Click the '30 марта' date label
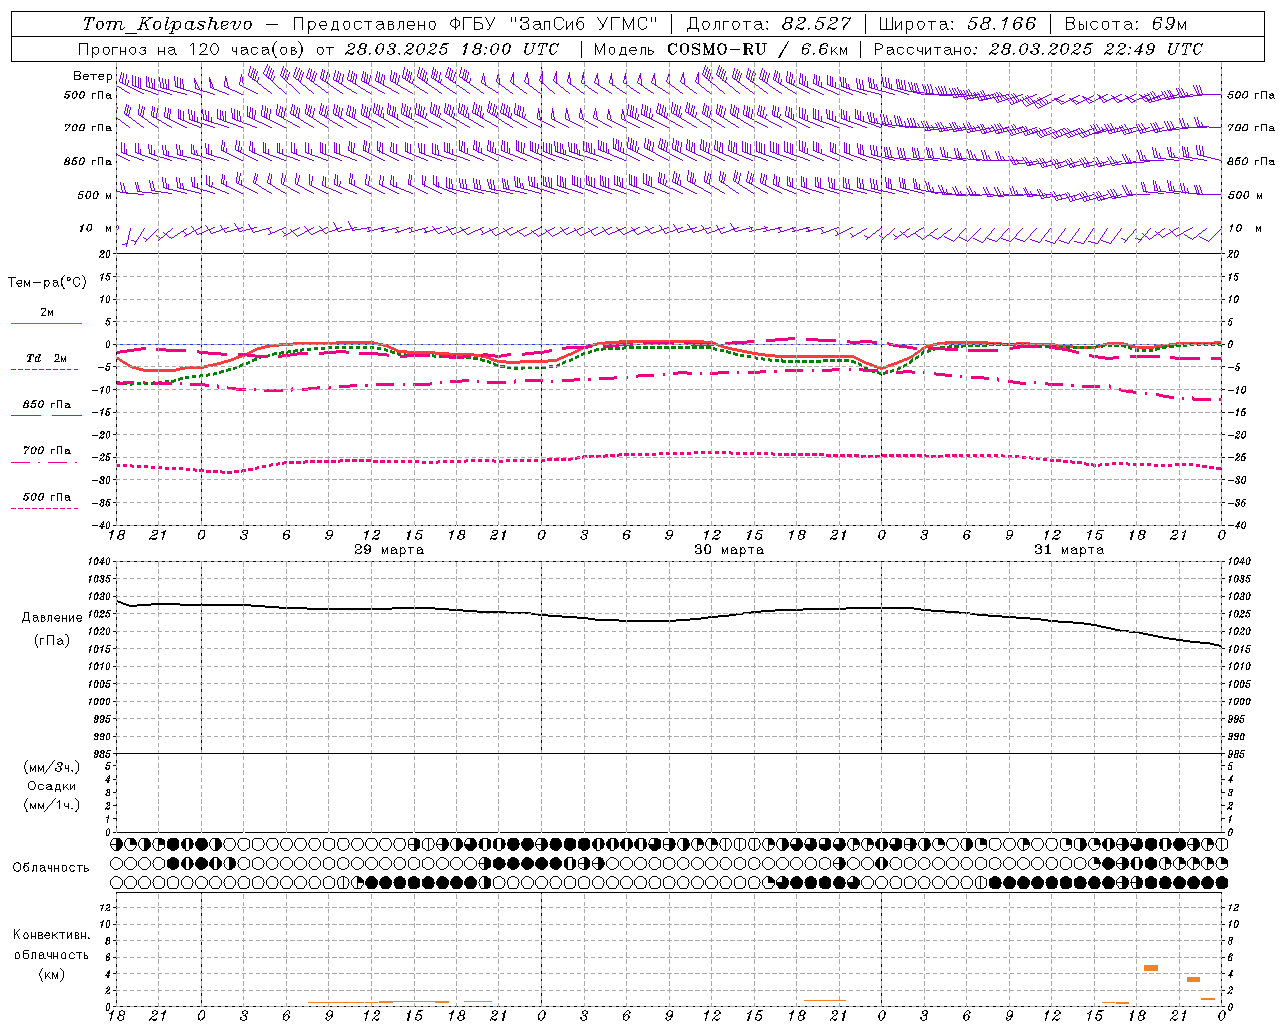This screenshot has height=1024, width=1280. 729,550
